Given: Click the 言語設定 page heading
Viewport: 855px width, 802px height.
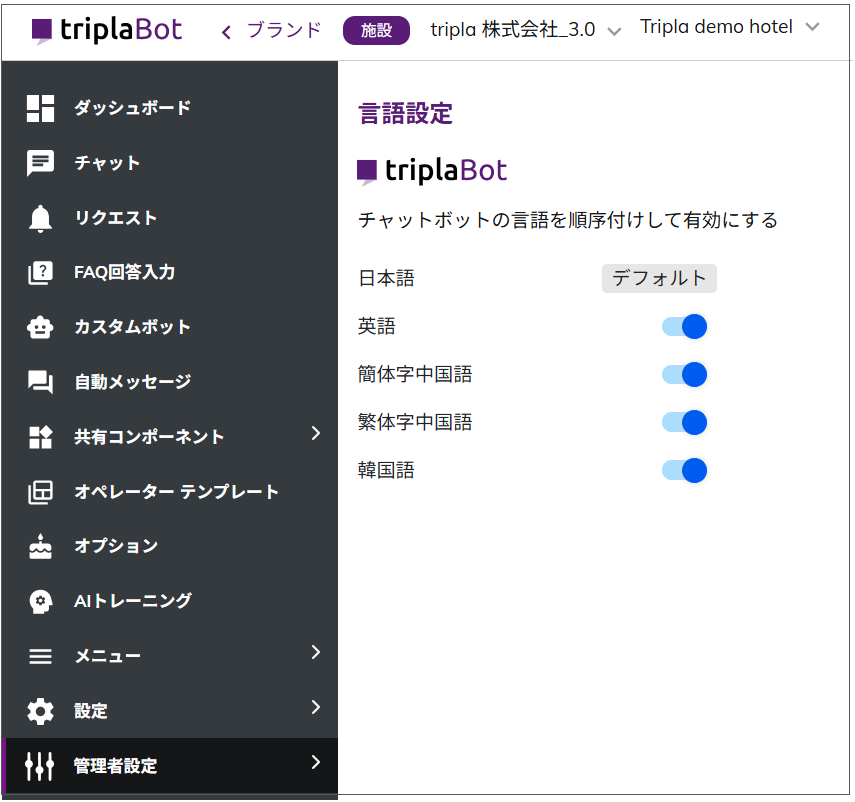Looking at the screenshot, I should [405, 114].
